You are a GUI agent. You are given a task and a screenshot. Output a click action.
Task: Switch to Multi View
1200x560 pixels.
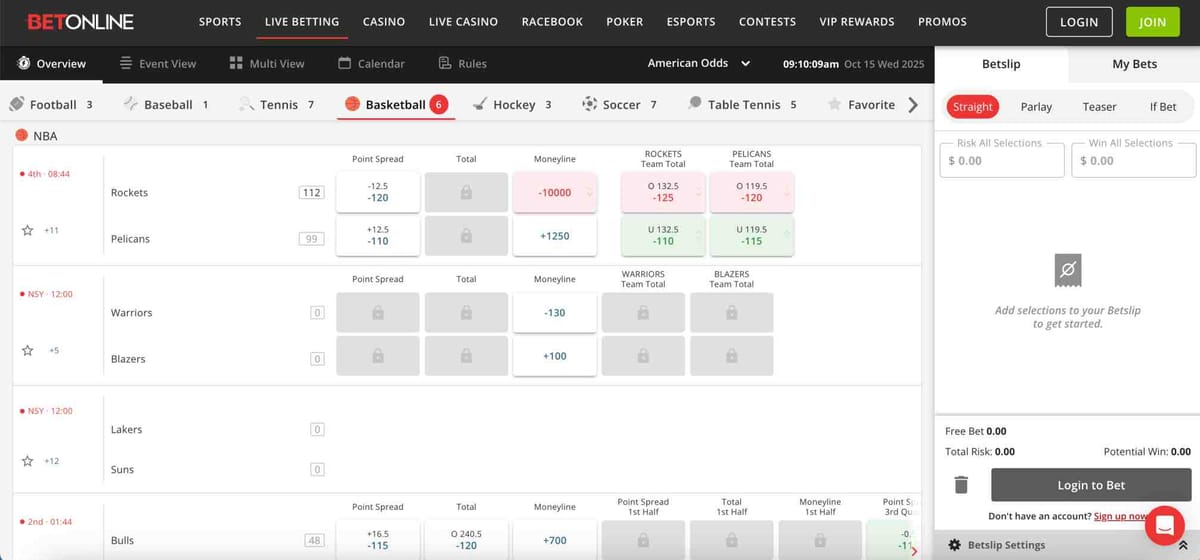(x=266, y=63)
